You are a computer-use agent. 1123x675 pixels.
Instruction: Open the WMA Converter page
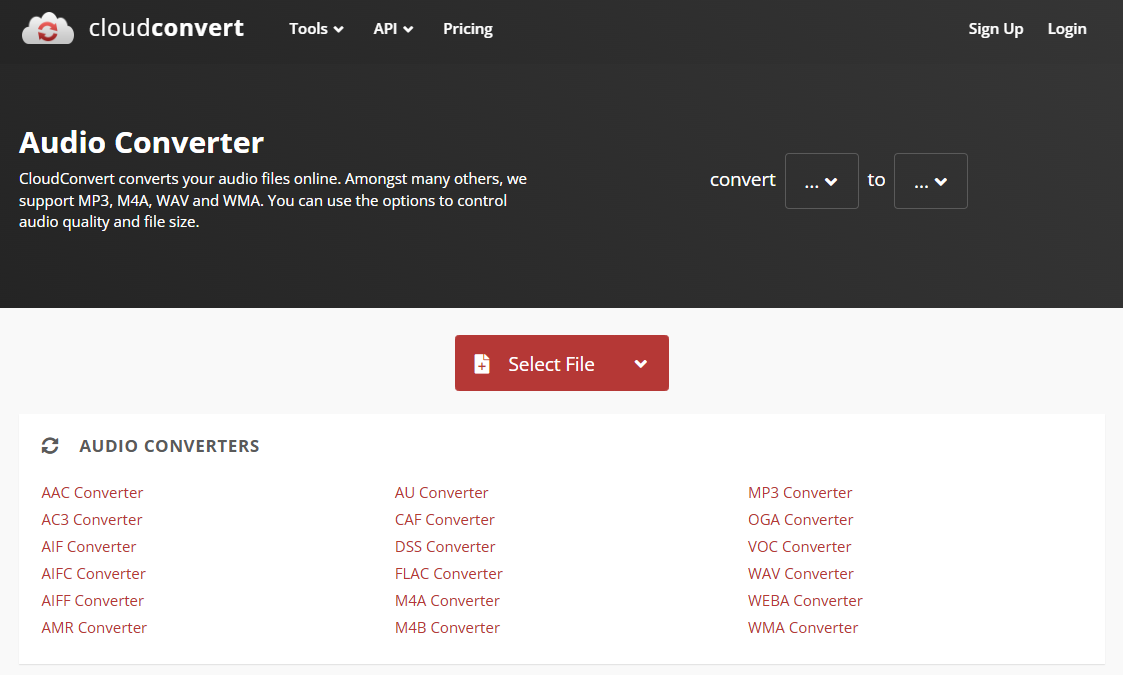coord(803,627)
